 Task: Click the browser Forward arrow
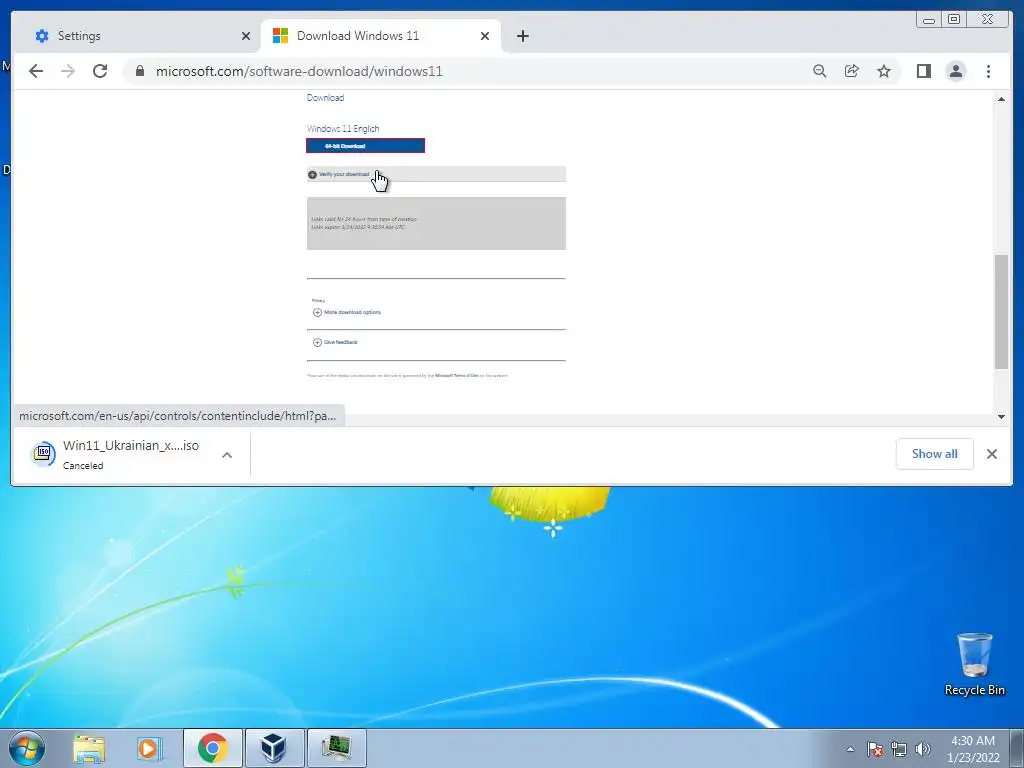[68, 71]
